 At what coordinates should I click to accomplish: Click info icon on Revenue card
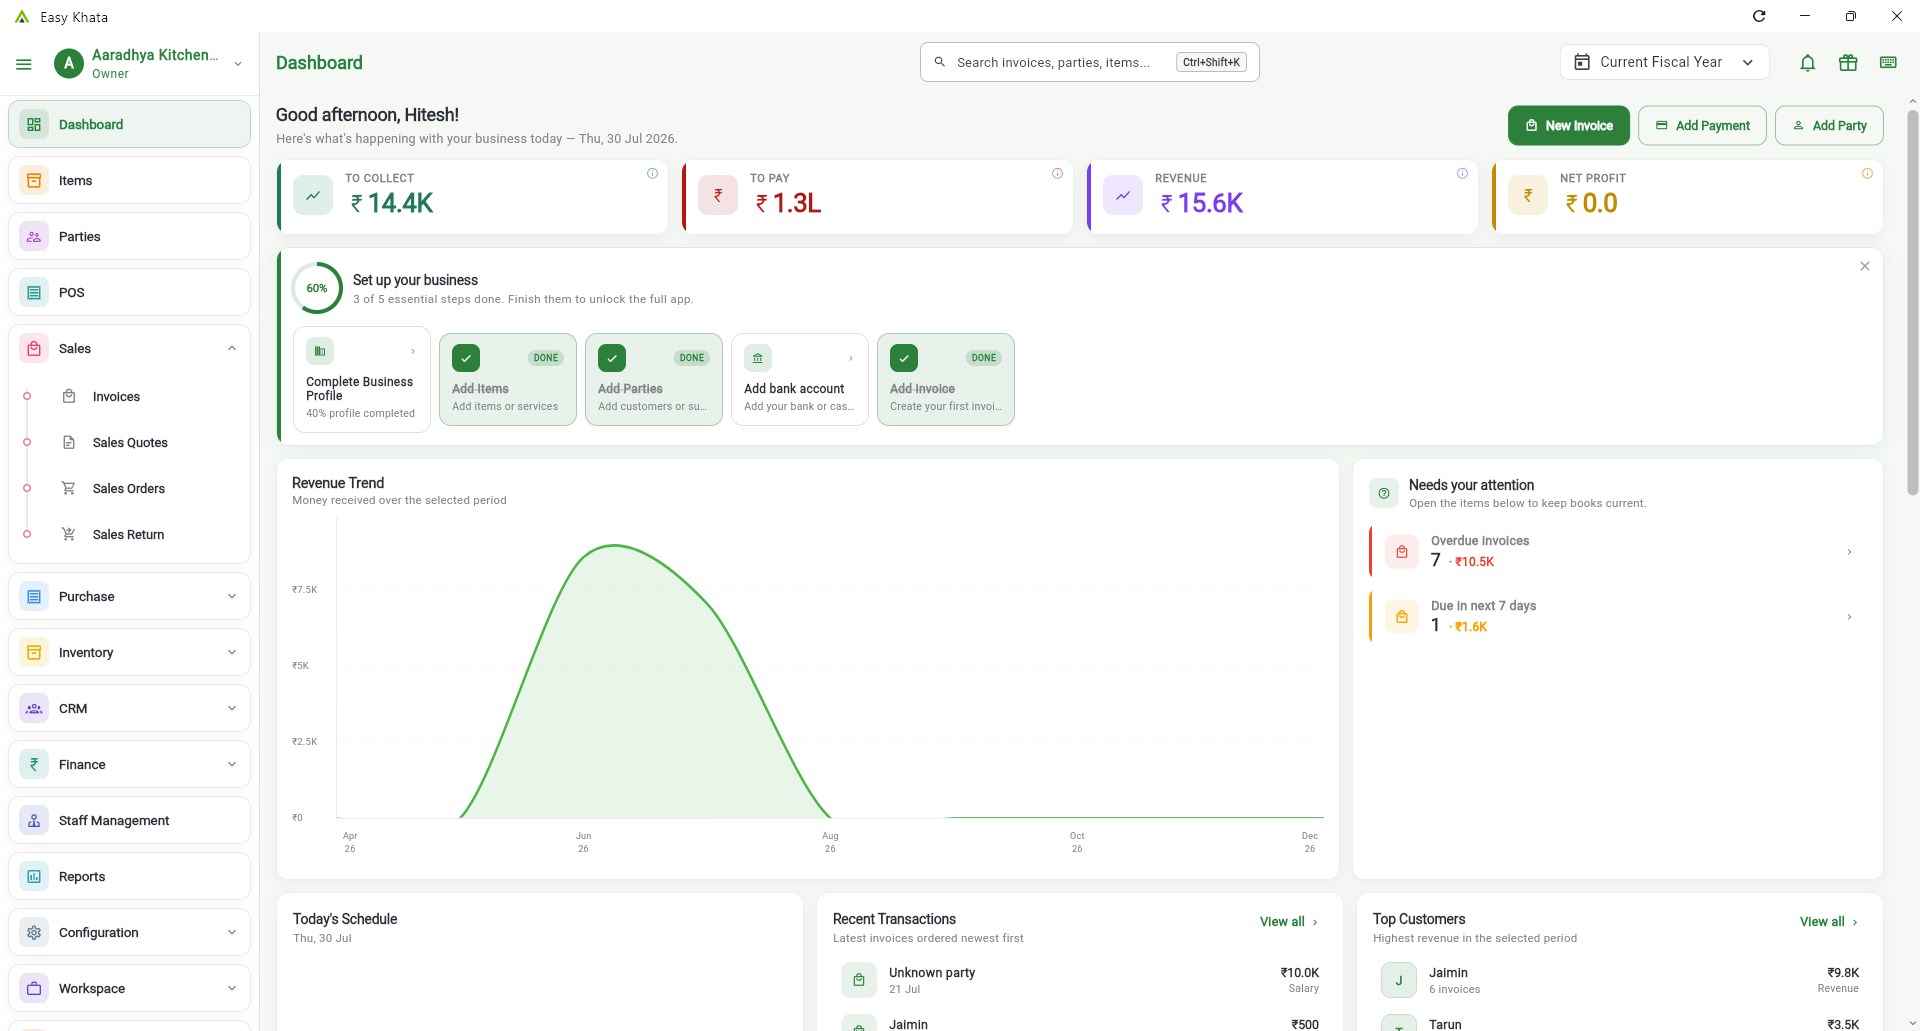(x=1462, y=174)
